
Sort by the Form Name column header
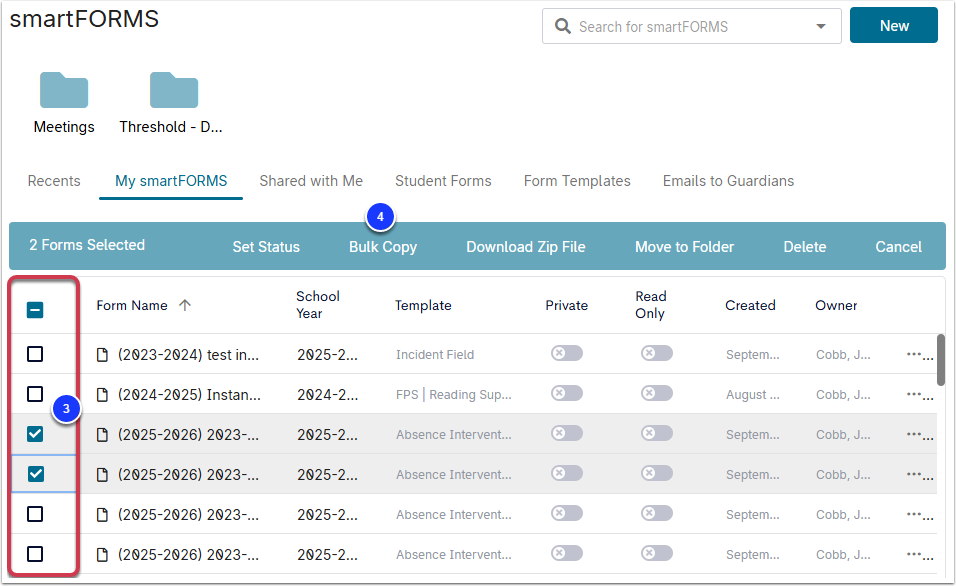pyautogui.click(x=132, y=306)
